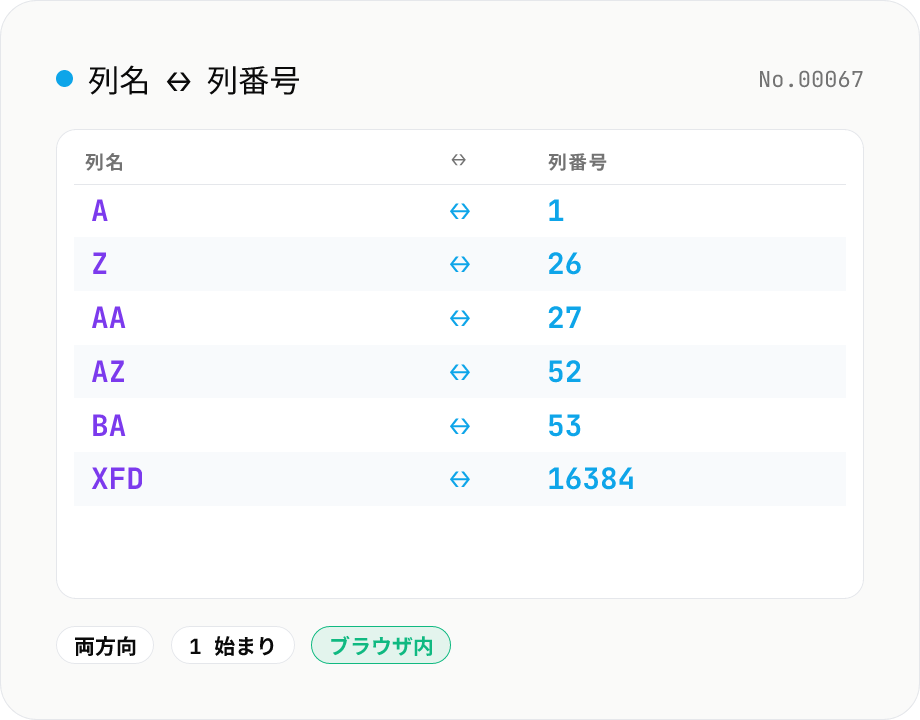
Task: Click the 列名 column header
Action: pos(104,162)
